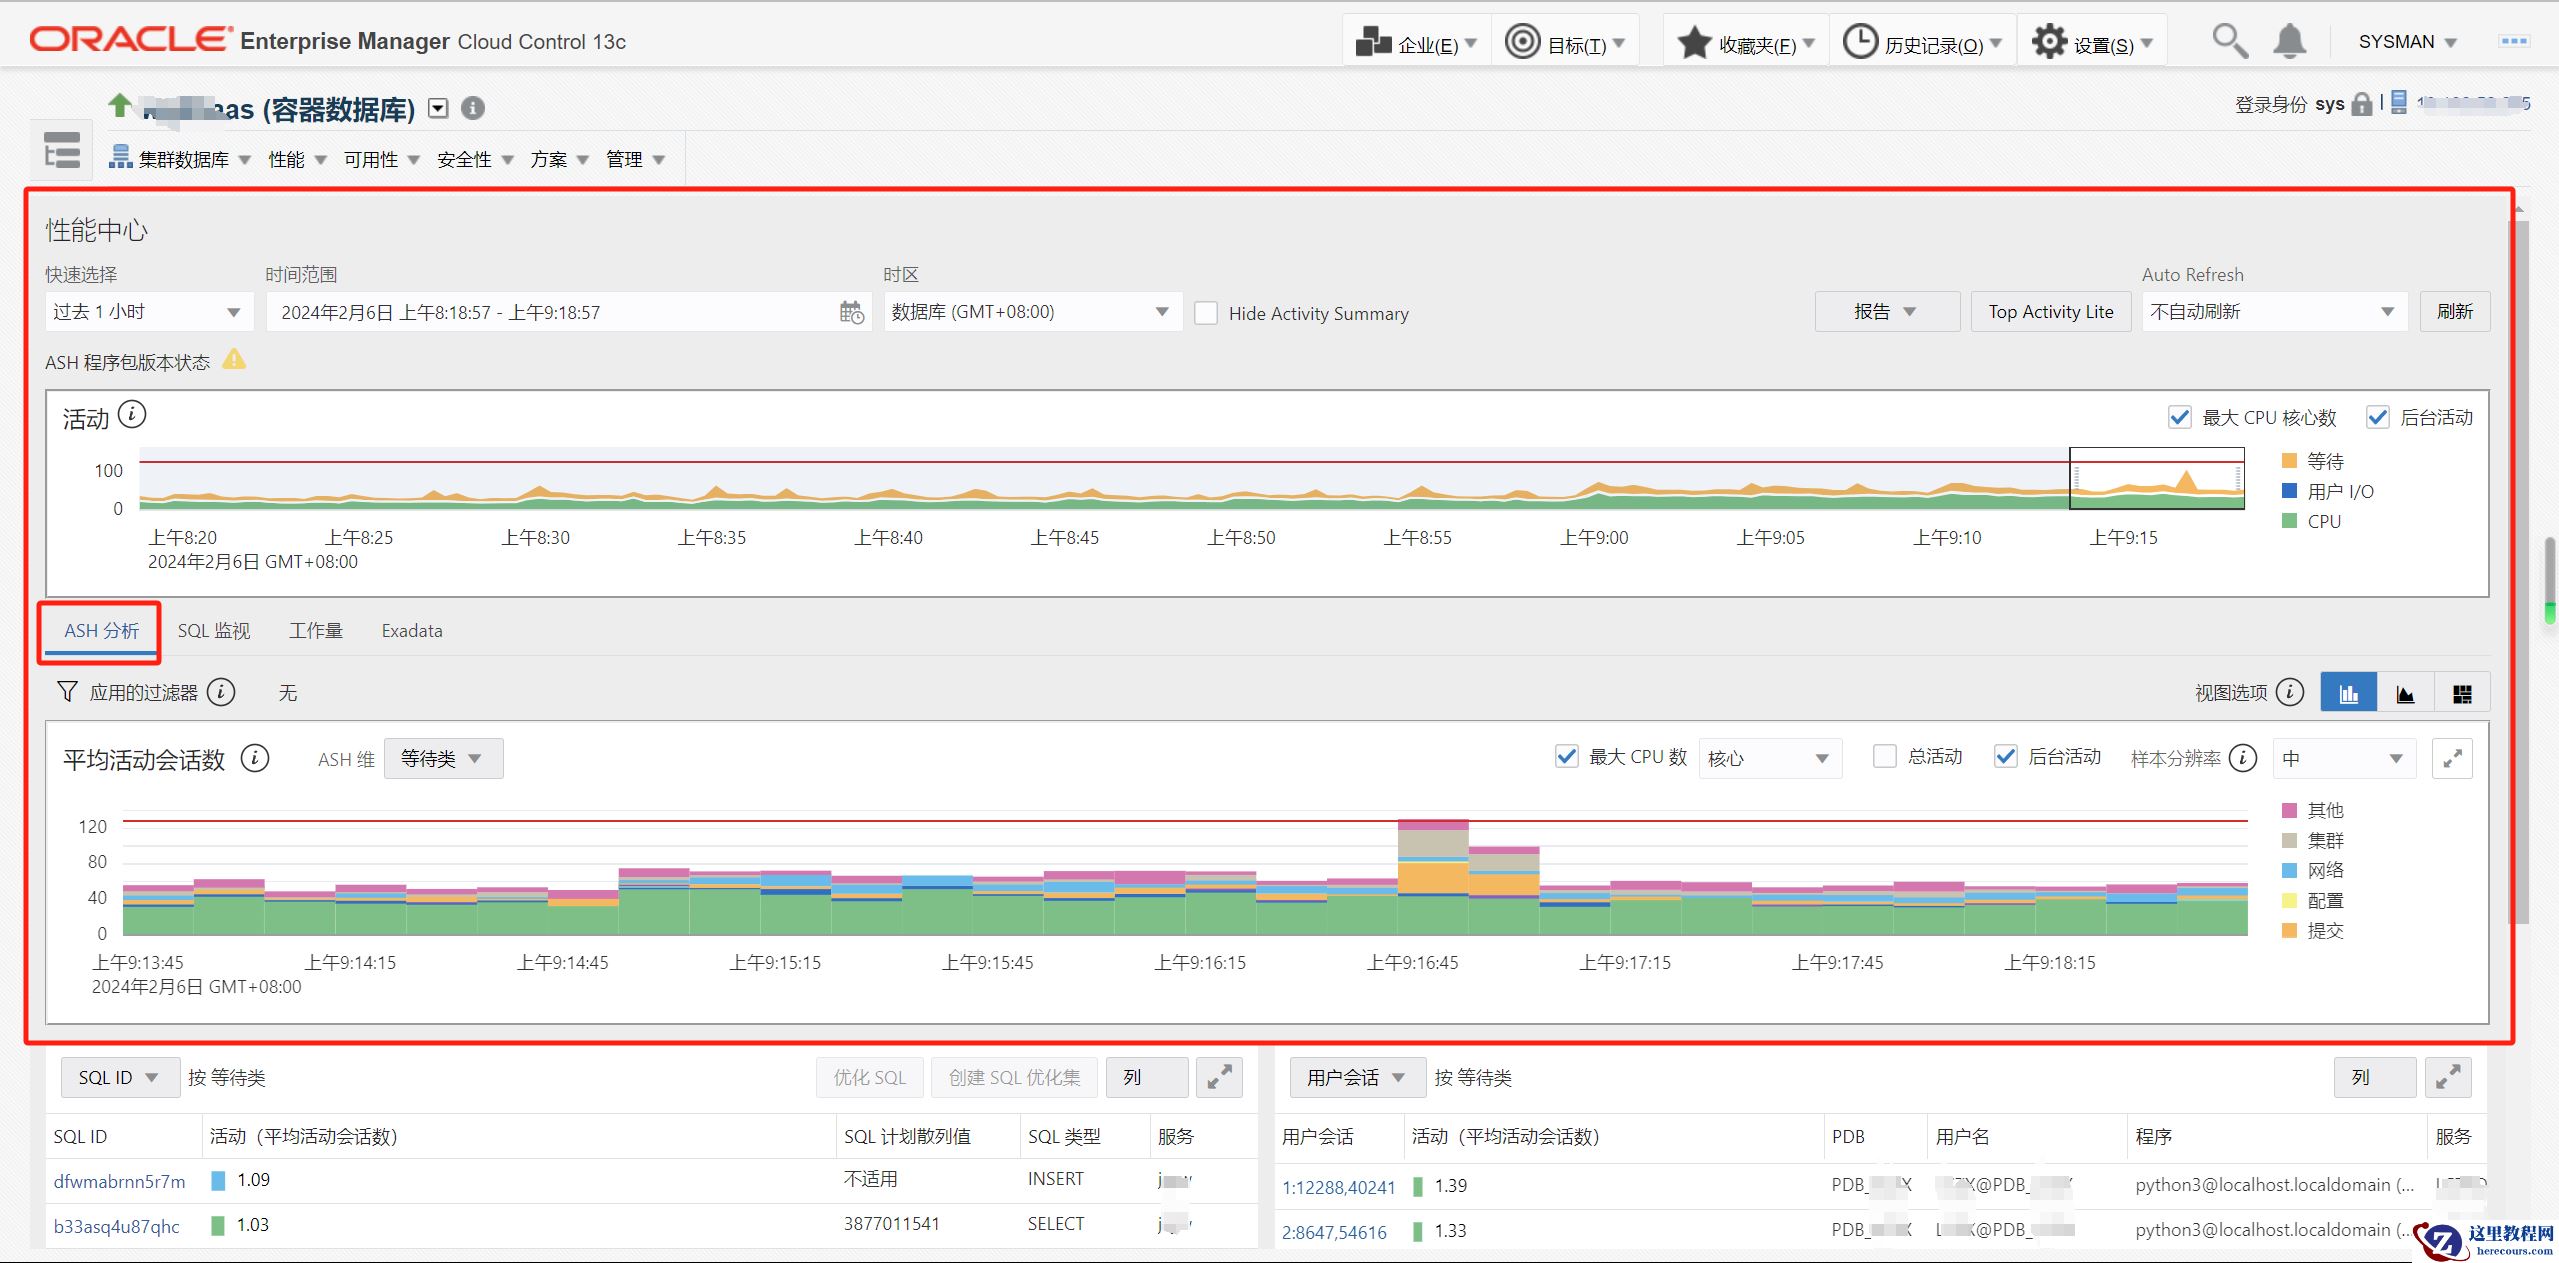Check the Hide Activity Summary checkbox
This screenshot has height=1263, width=2559.
coord(1206,314)
